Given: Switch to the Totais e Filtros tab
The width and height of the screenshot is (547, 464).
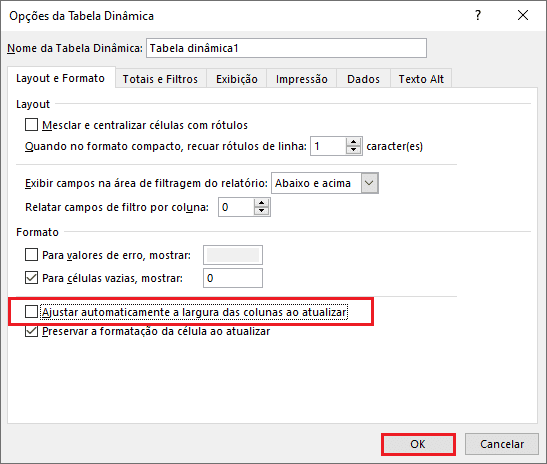Looking at the screenshot, I should tap(160, 79).
